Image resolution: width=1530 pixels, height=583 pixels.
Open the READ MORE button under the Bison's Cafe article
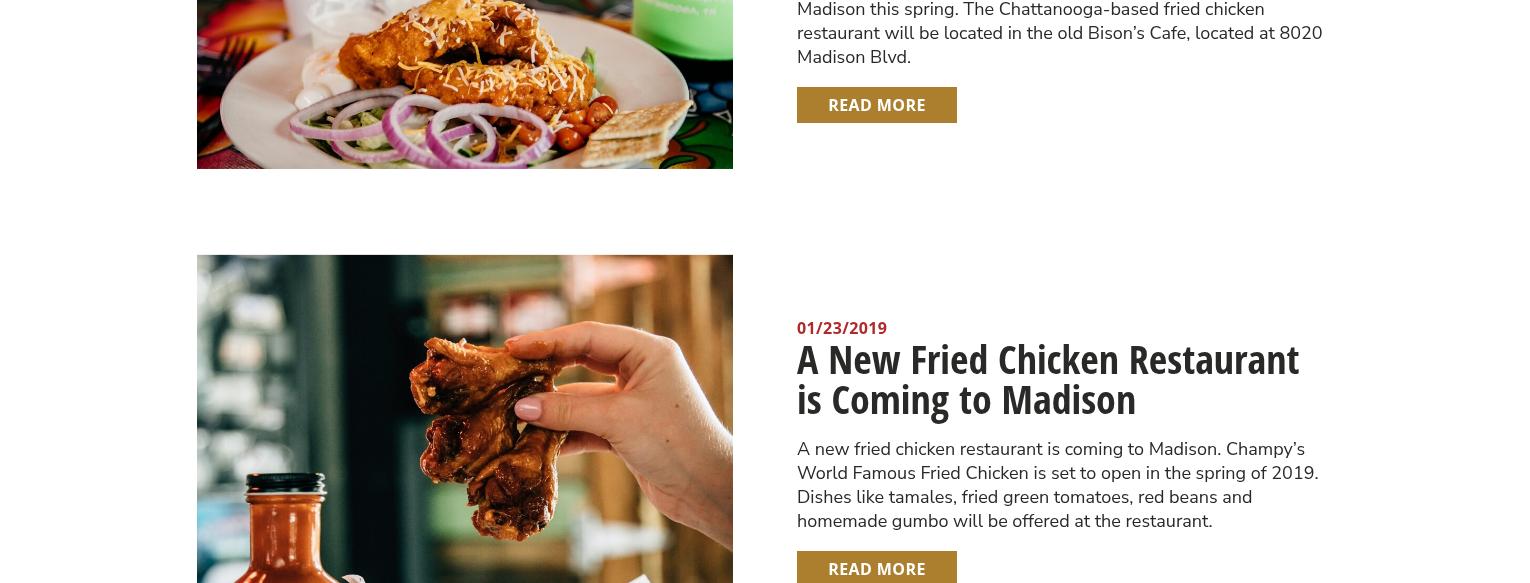point(876,105)
